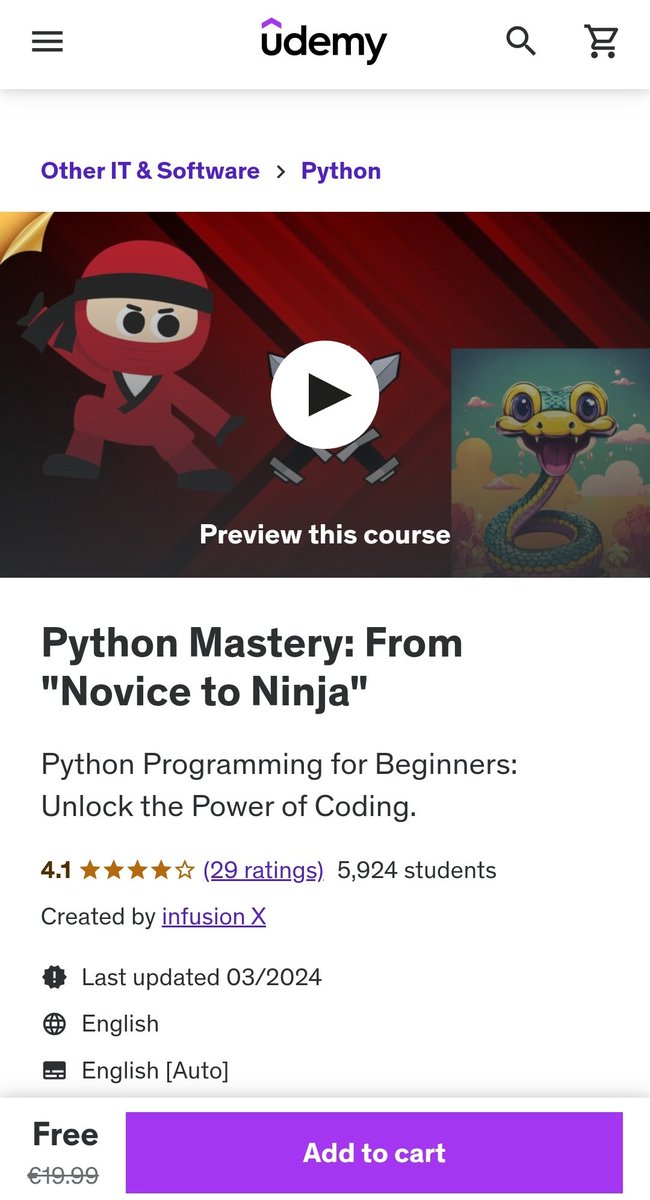The width and height of the screenshot is (650, 1200).
Task: Click the Preview this course label
Action: [325, 534]
